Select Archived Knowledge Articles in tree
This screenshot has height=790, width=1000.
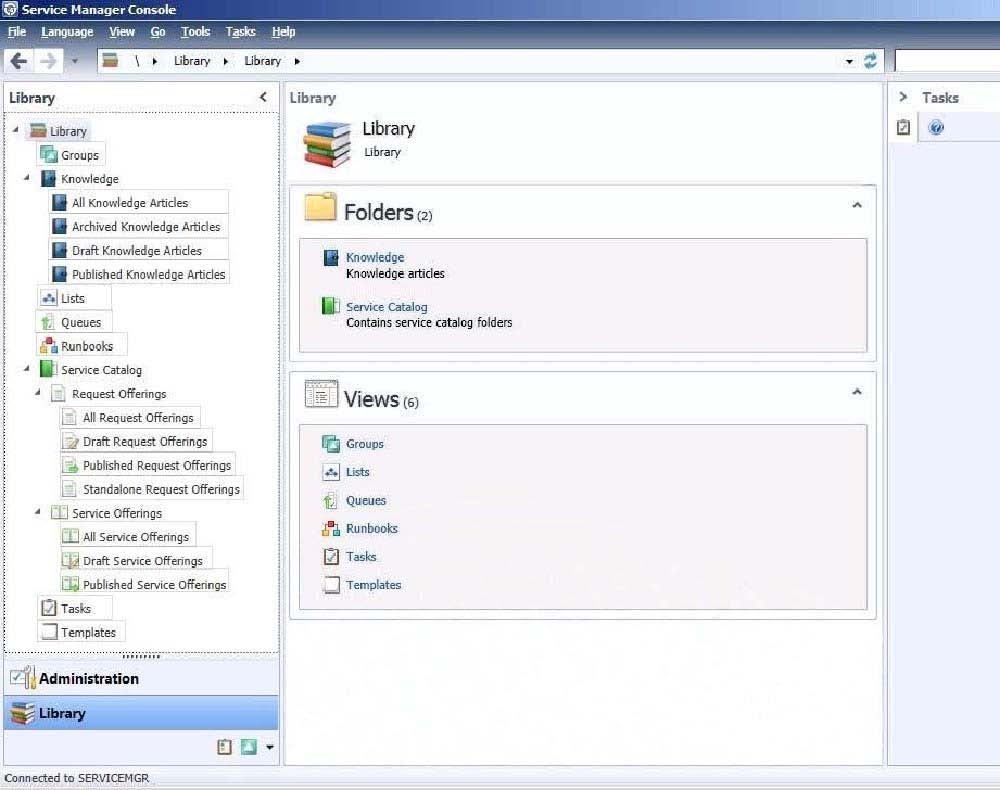coord(145,226)
